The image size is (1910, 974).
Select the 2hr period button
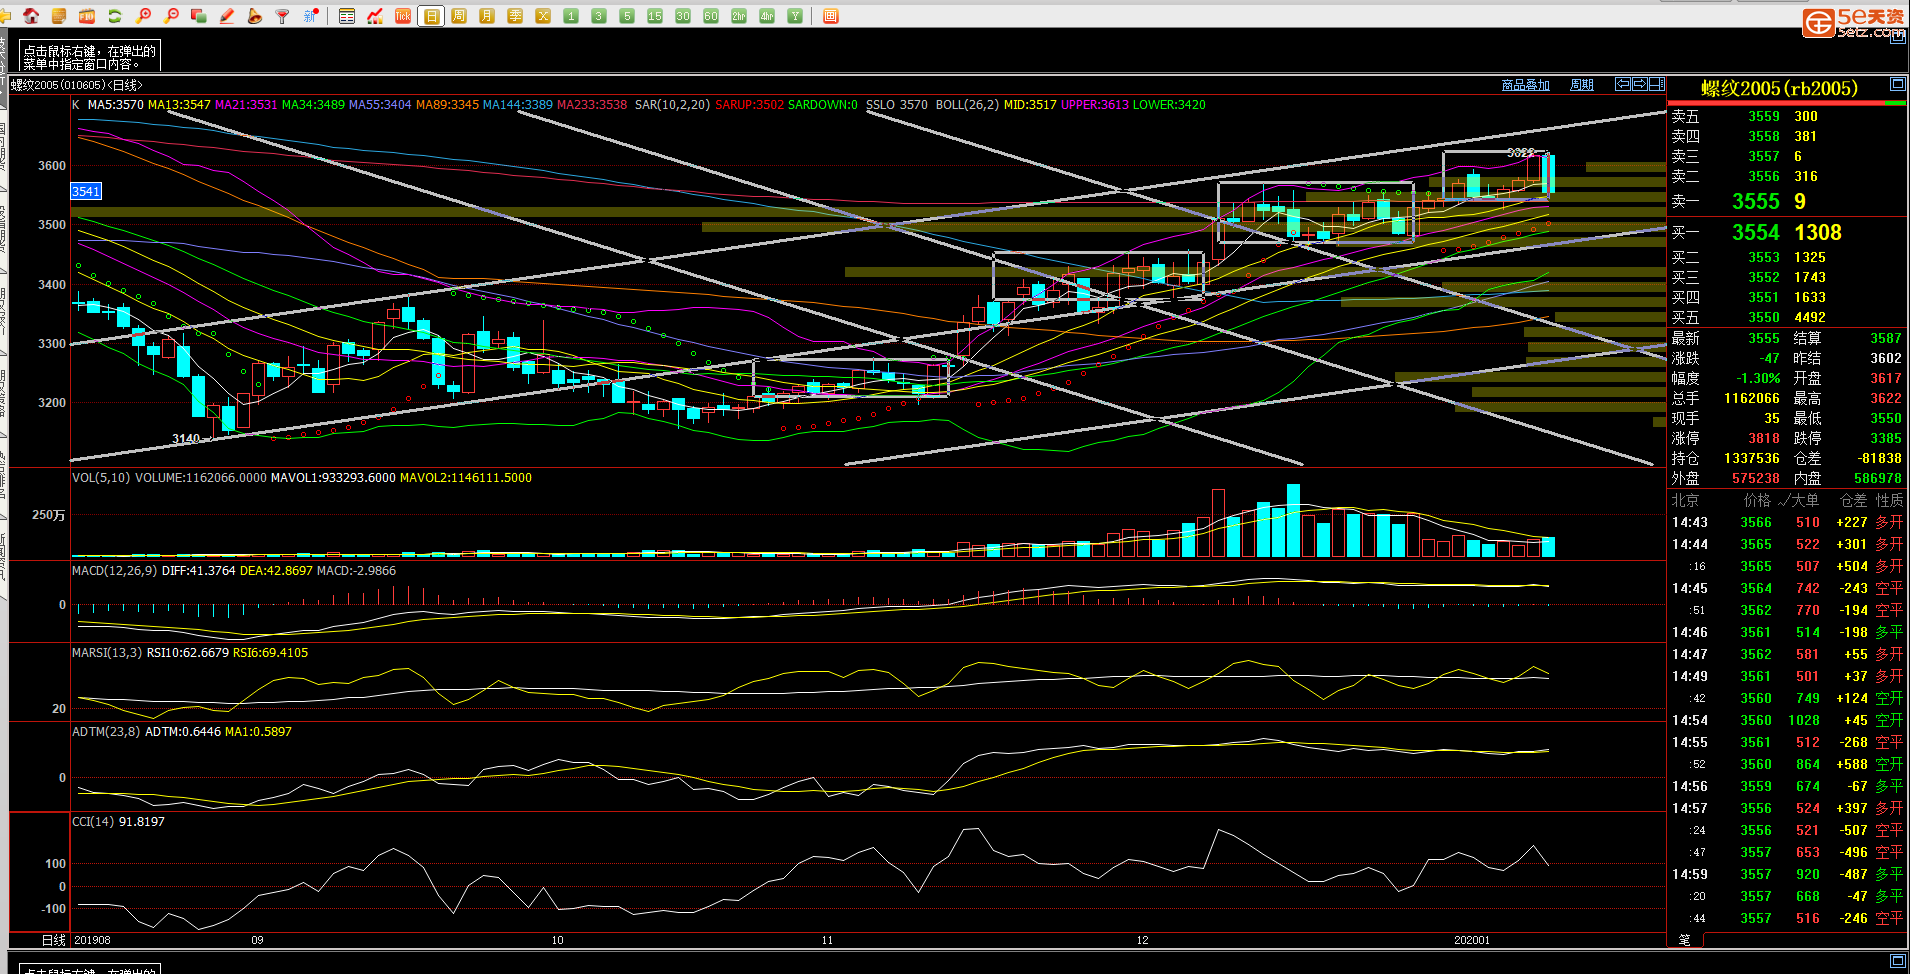[x=739, y=16]
